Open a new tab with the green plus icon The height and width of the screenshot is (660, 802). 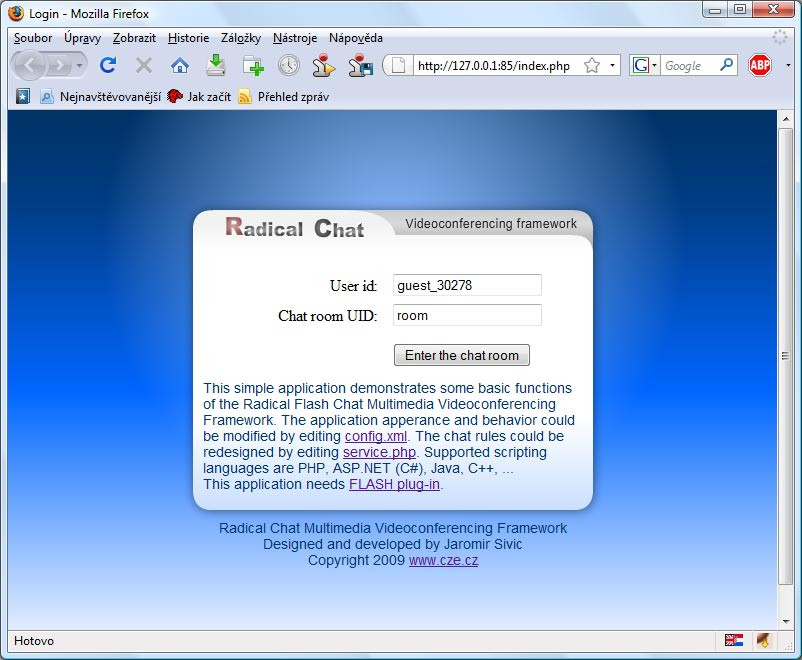(253, 65)
